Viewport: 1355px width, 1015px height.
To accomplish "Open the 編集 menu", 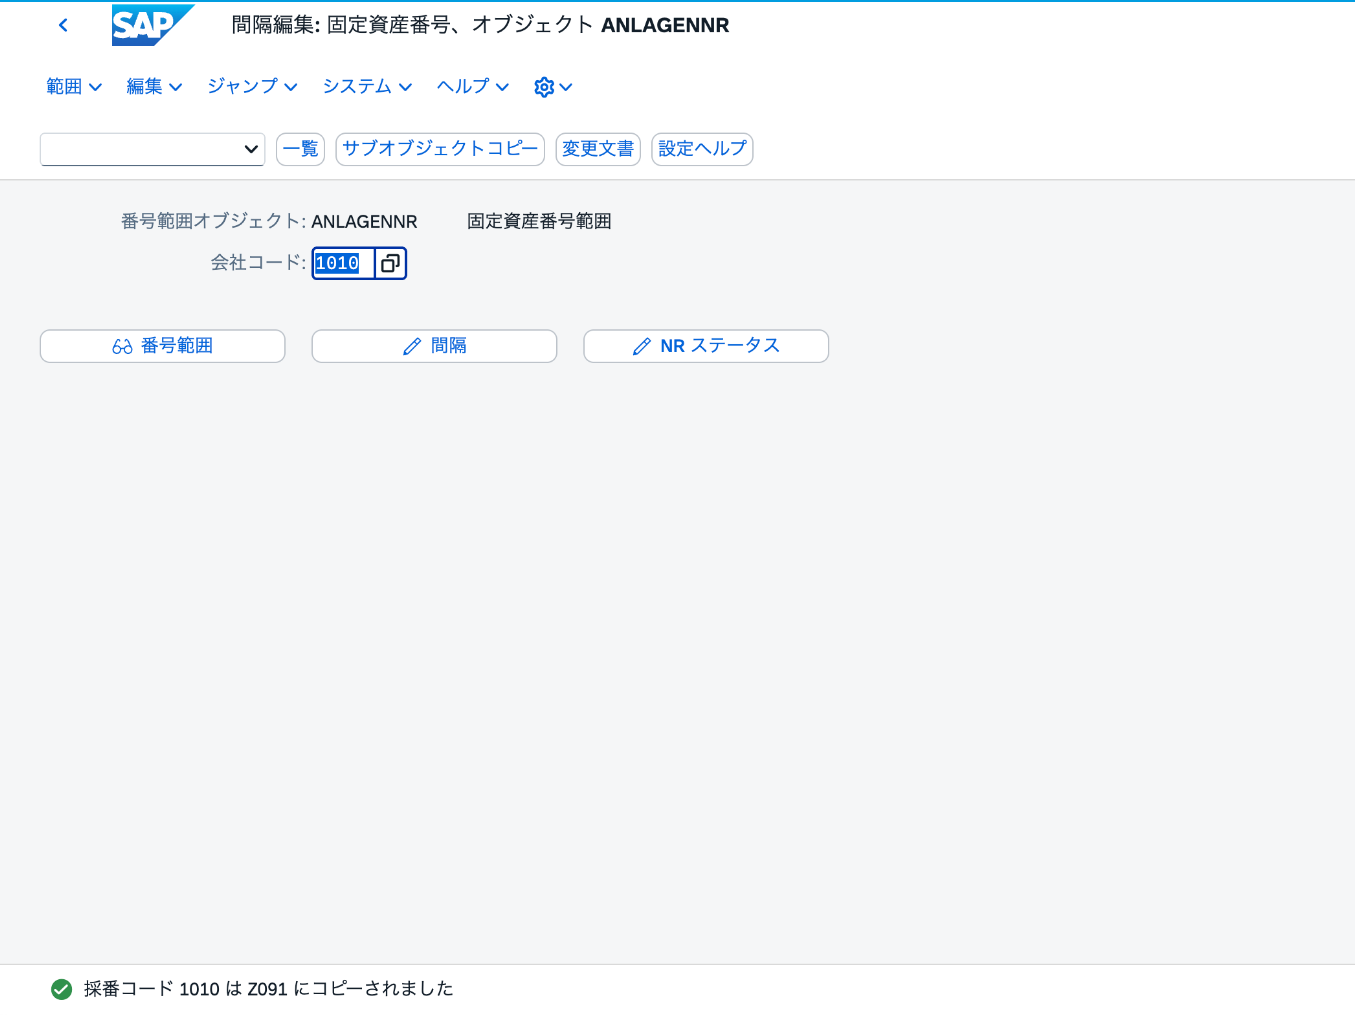I will click(x=154, y=87).
